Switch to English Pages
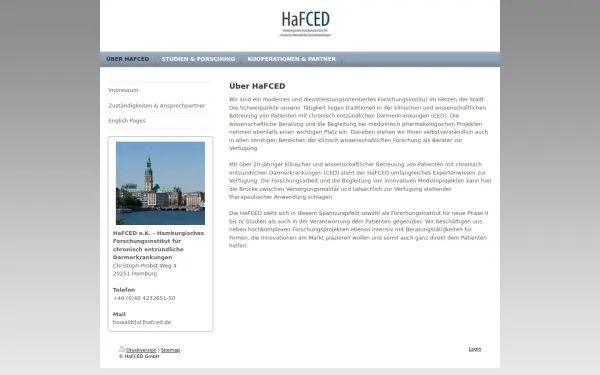The image size is (600, 375). click(x=127, y=121)
